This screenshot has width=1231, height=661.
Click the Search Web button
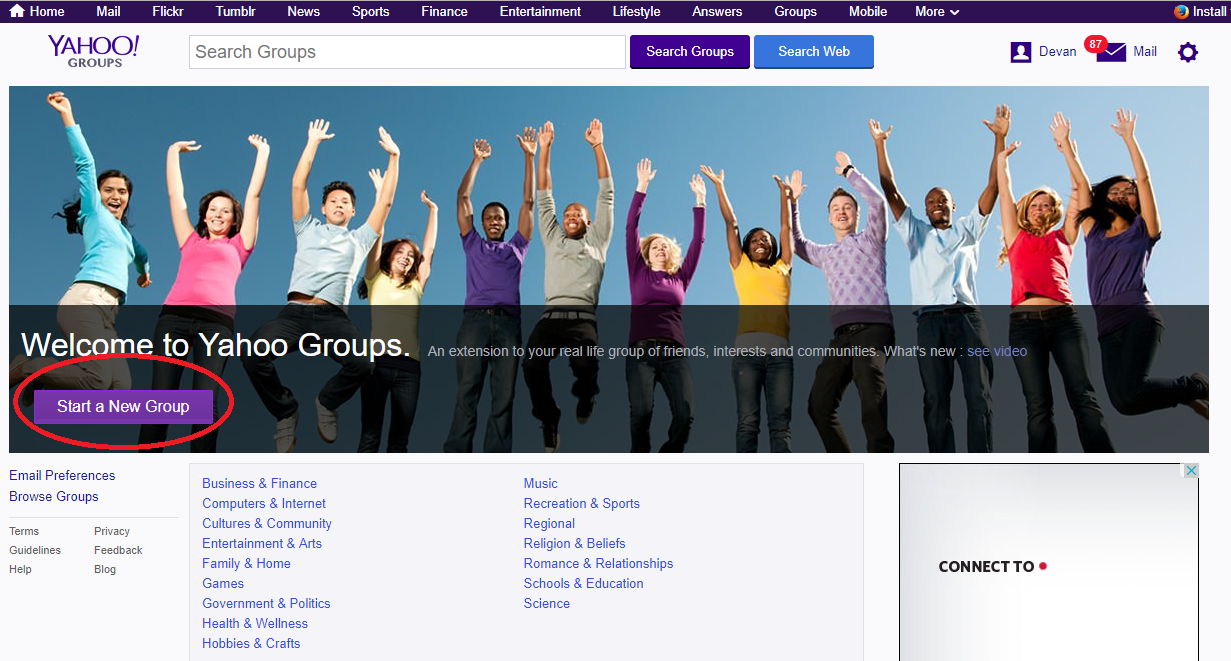point(814,52)
